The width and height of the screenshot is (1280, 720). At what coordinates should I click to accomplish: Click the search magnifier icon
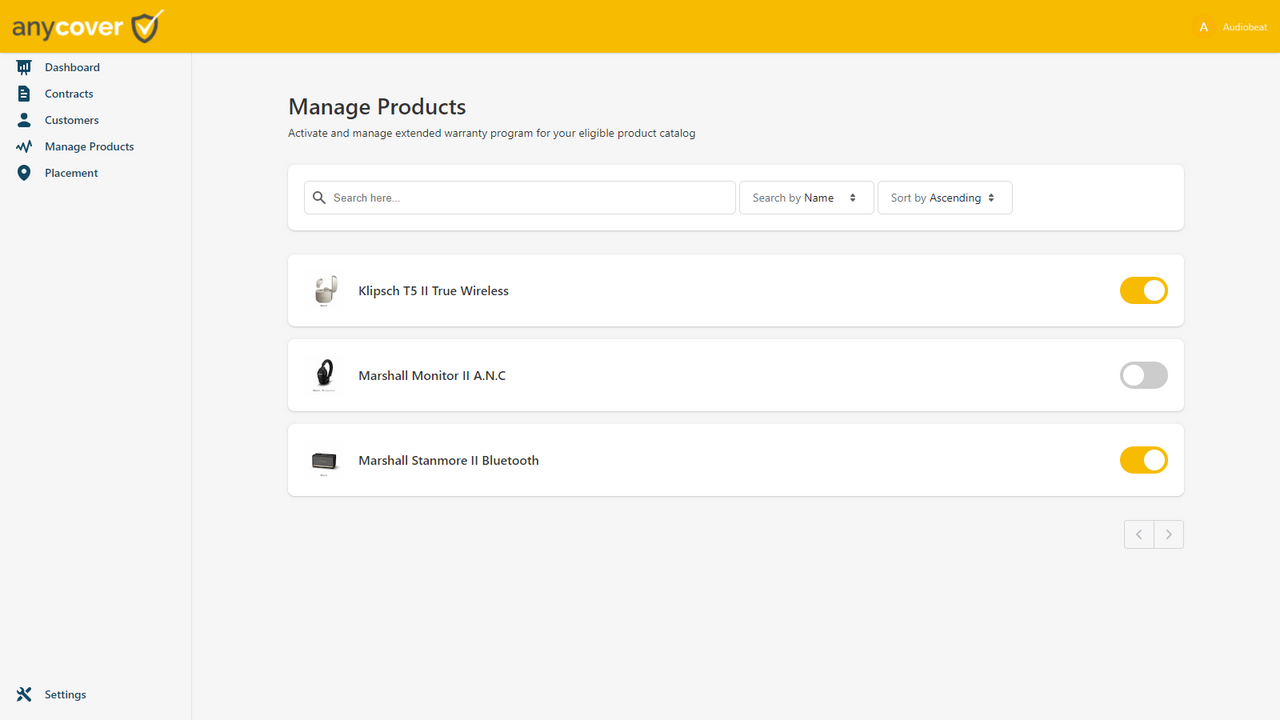(319, 197)
